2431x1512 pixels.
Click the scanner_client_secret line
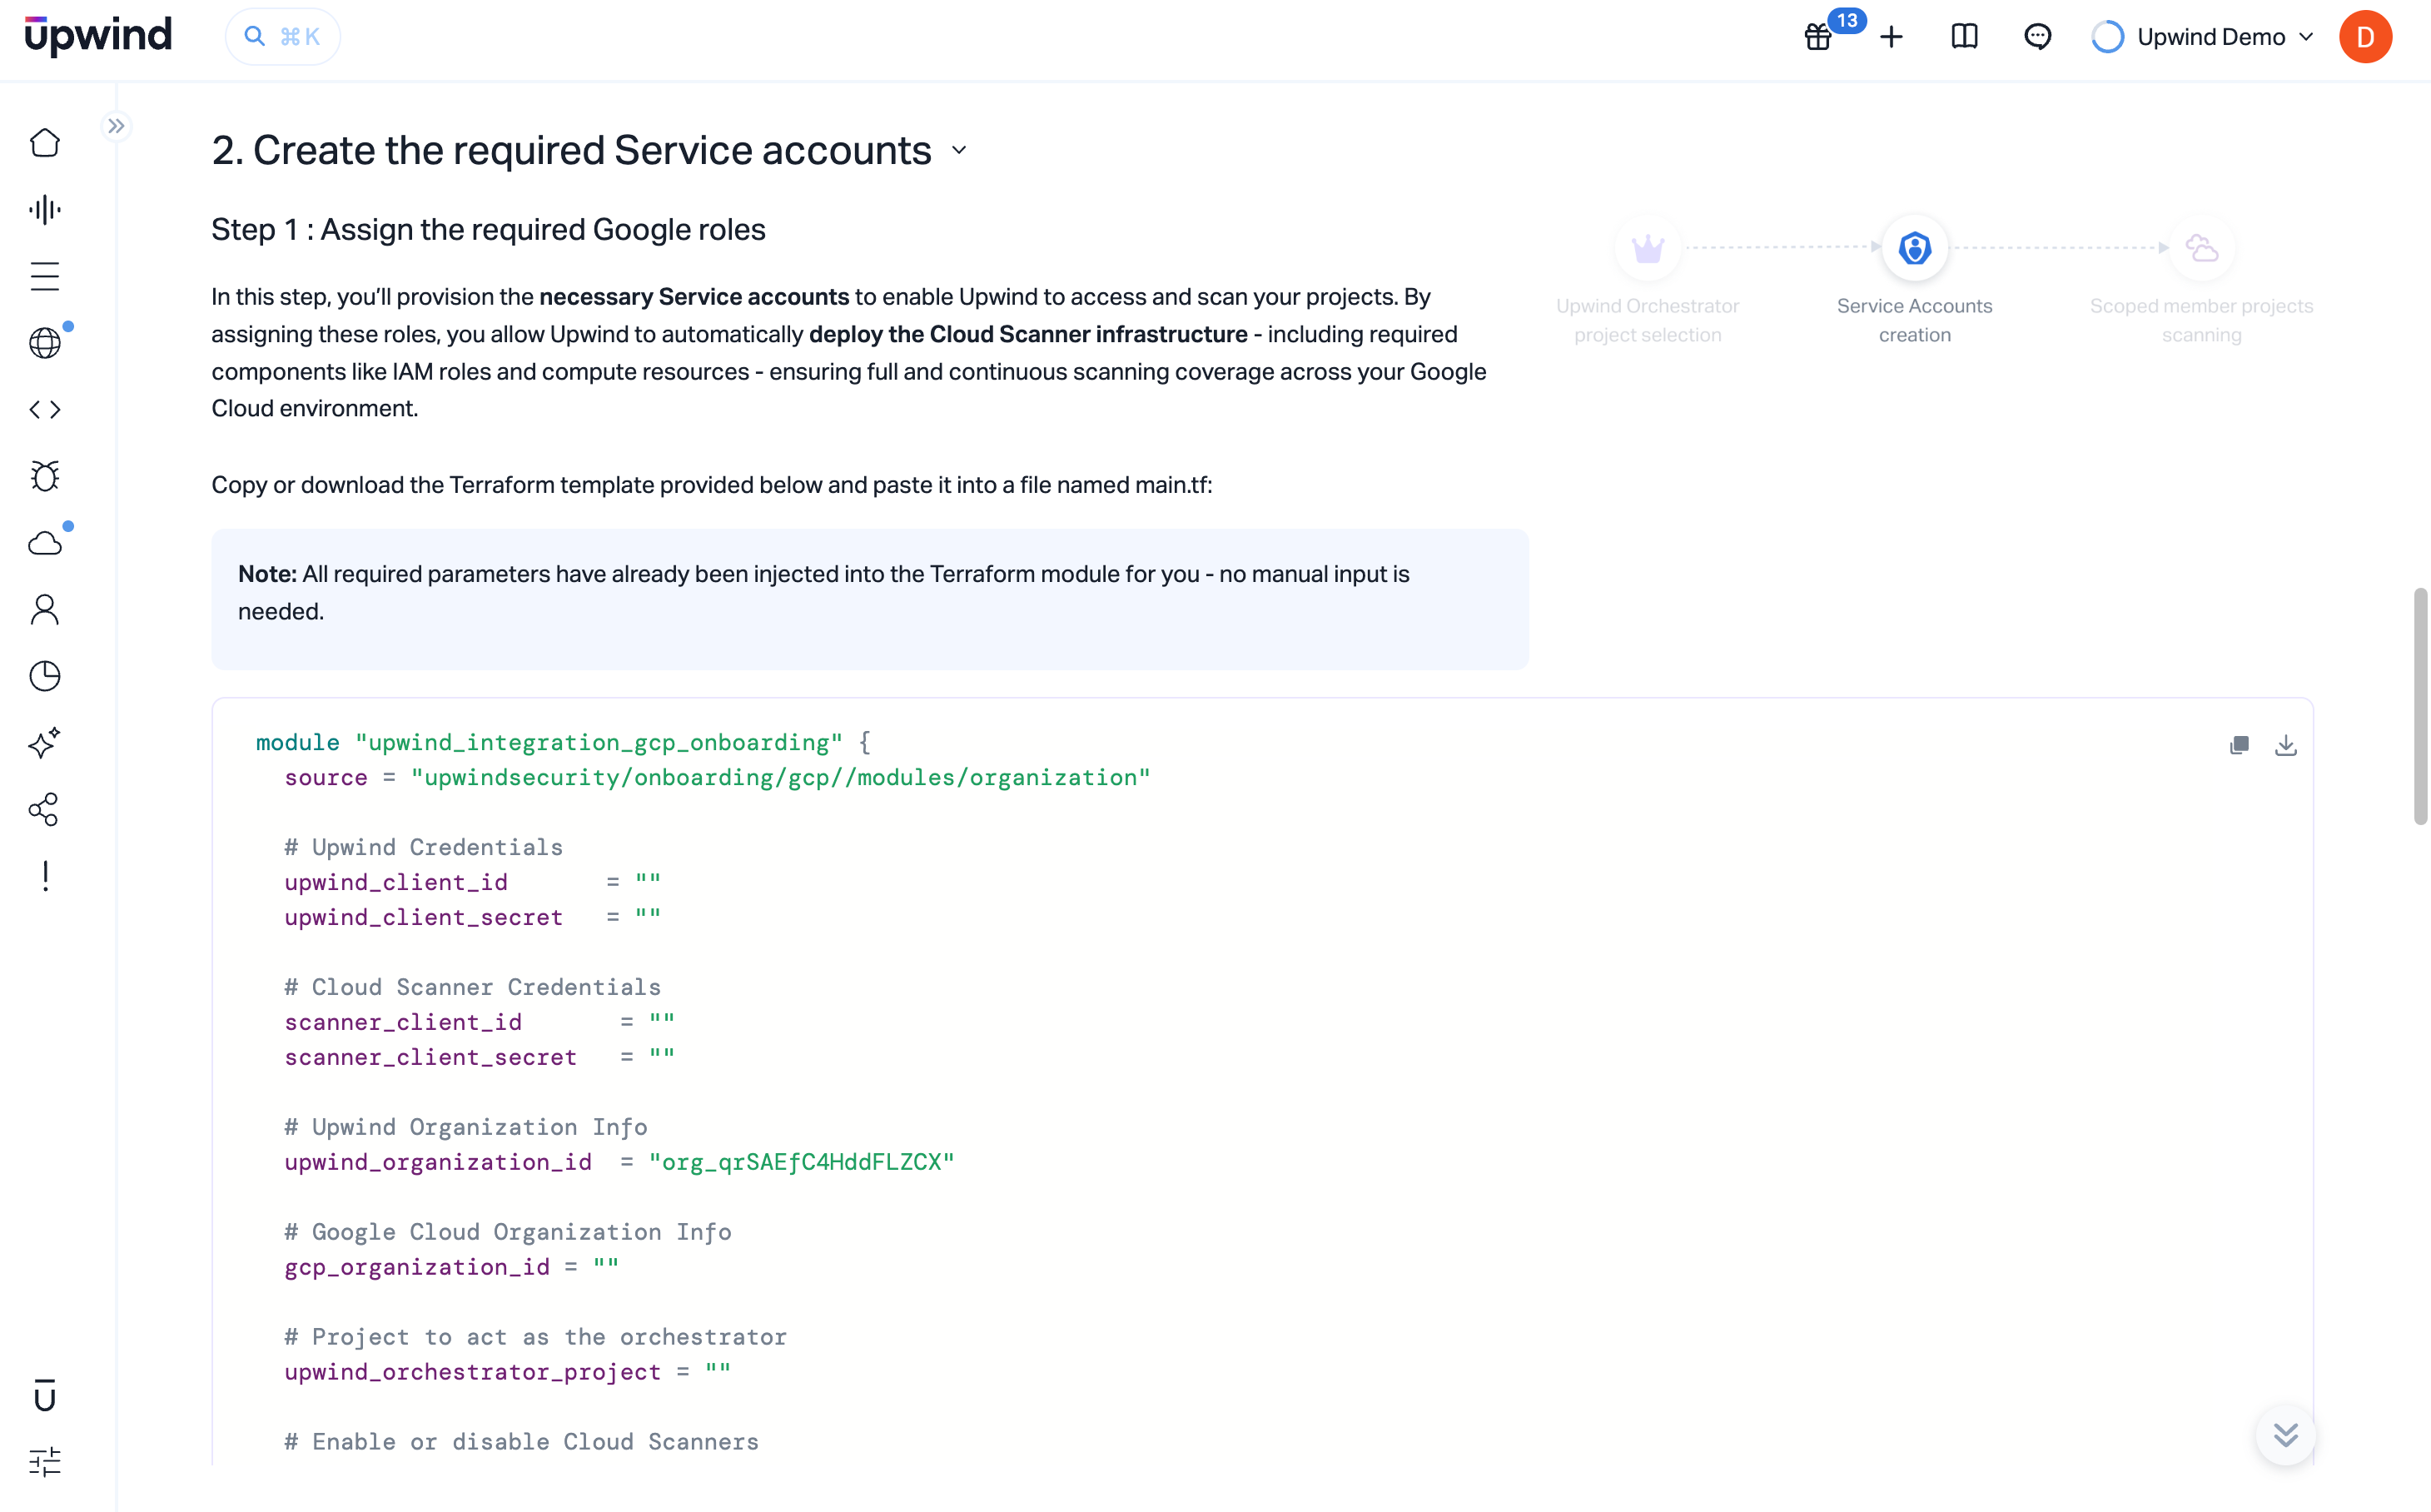479,1057
